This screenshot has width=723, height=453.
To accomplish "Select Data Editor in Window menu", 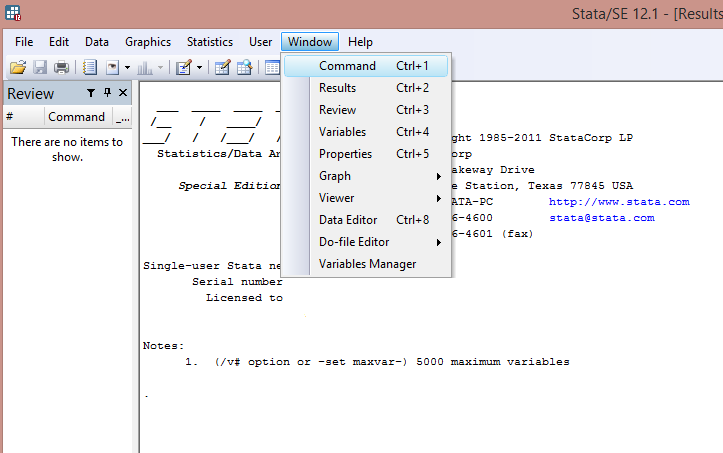I will click(x=366, y=220).
